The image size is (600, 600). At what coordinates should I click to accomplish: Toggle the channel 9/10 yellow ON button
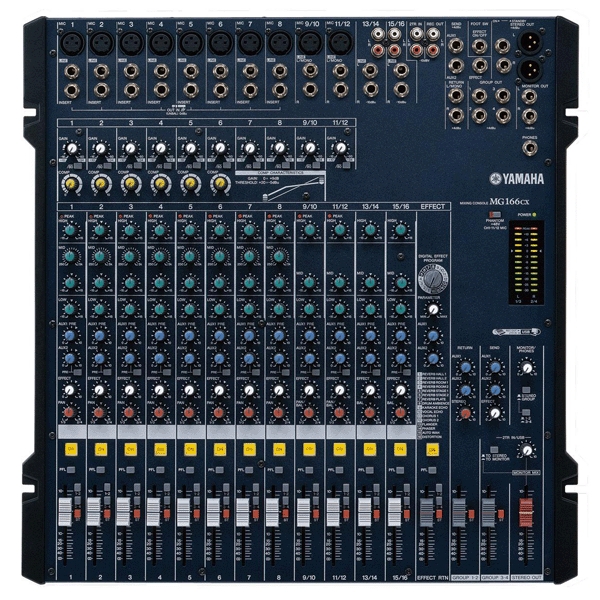(309, 449)
